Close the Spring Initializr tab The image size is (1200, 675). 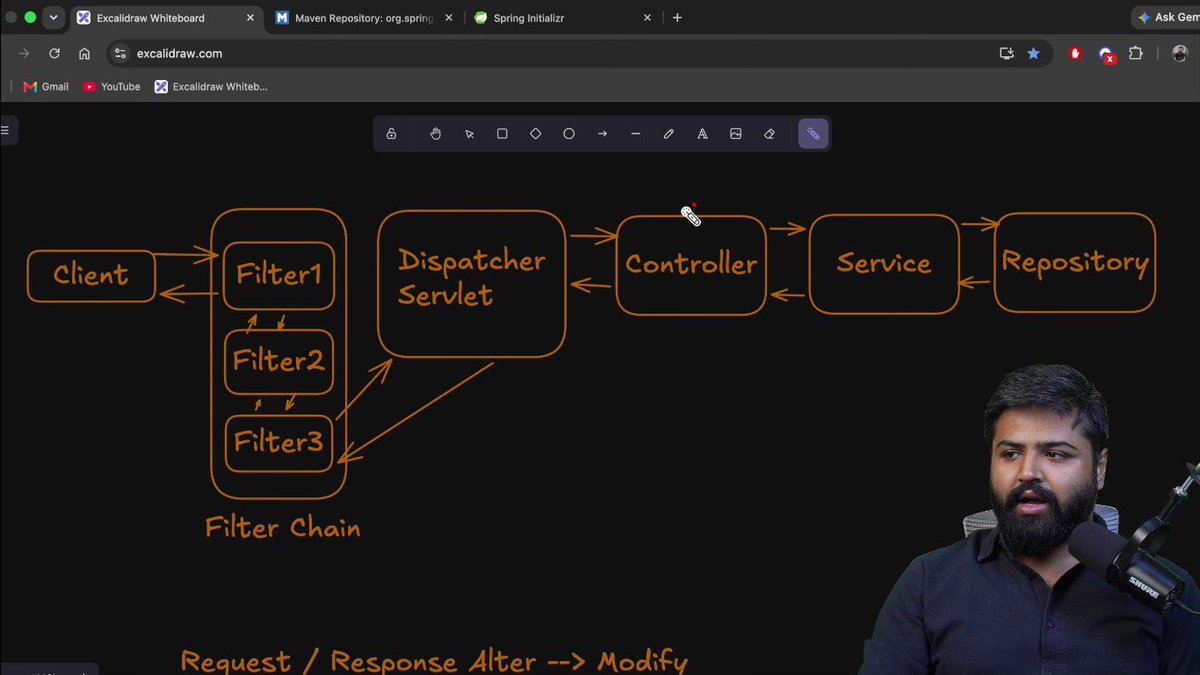tap(647, 18)
